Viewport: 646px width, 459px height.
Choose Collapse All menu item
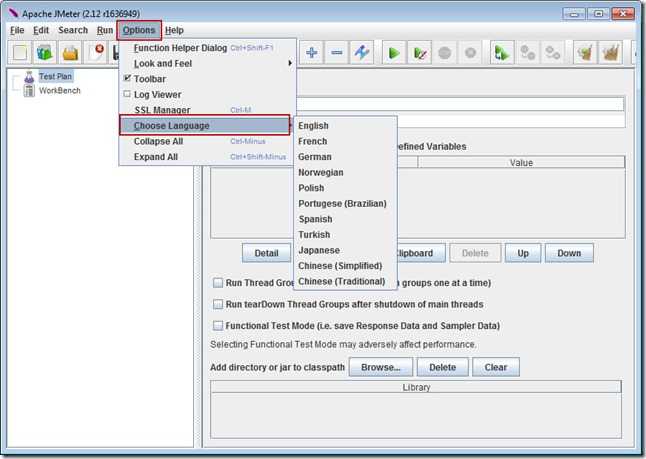tap(208, 141)
